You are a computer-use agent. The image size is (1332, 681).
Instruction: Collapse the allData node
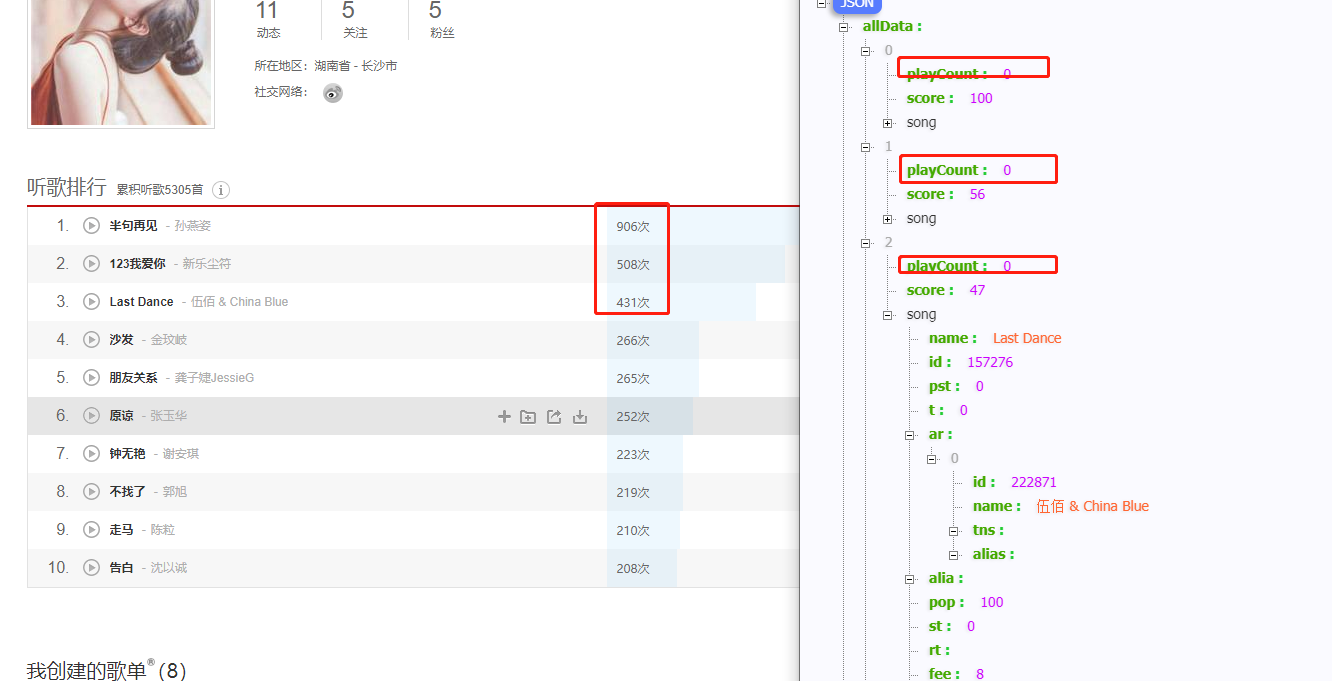(844, 27)
